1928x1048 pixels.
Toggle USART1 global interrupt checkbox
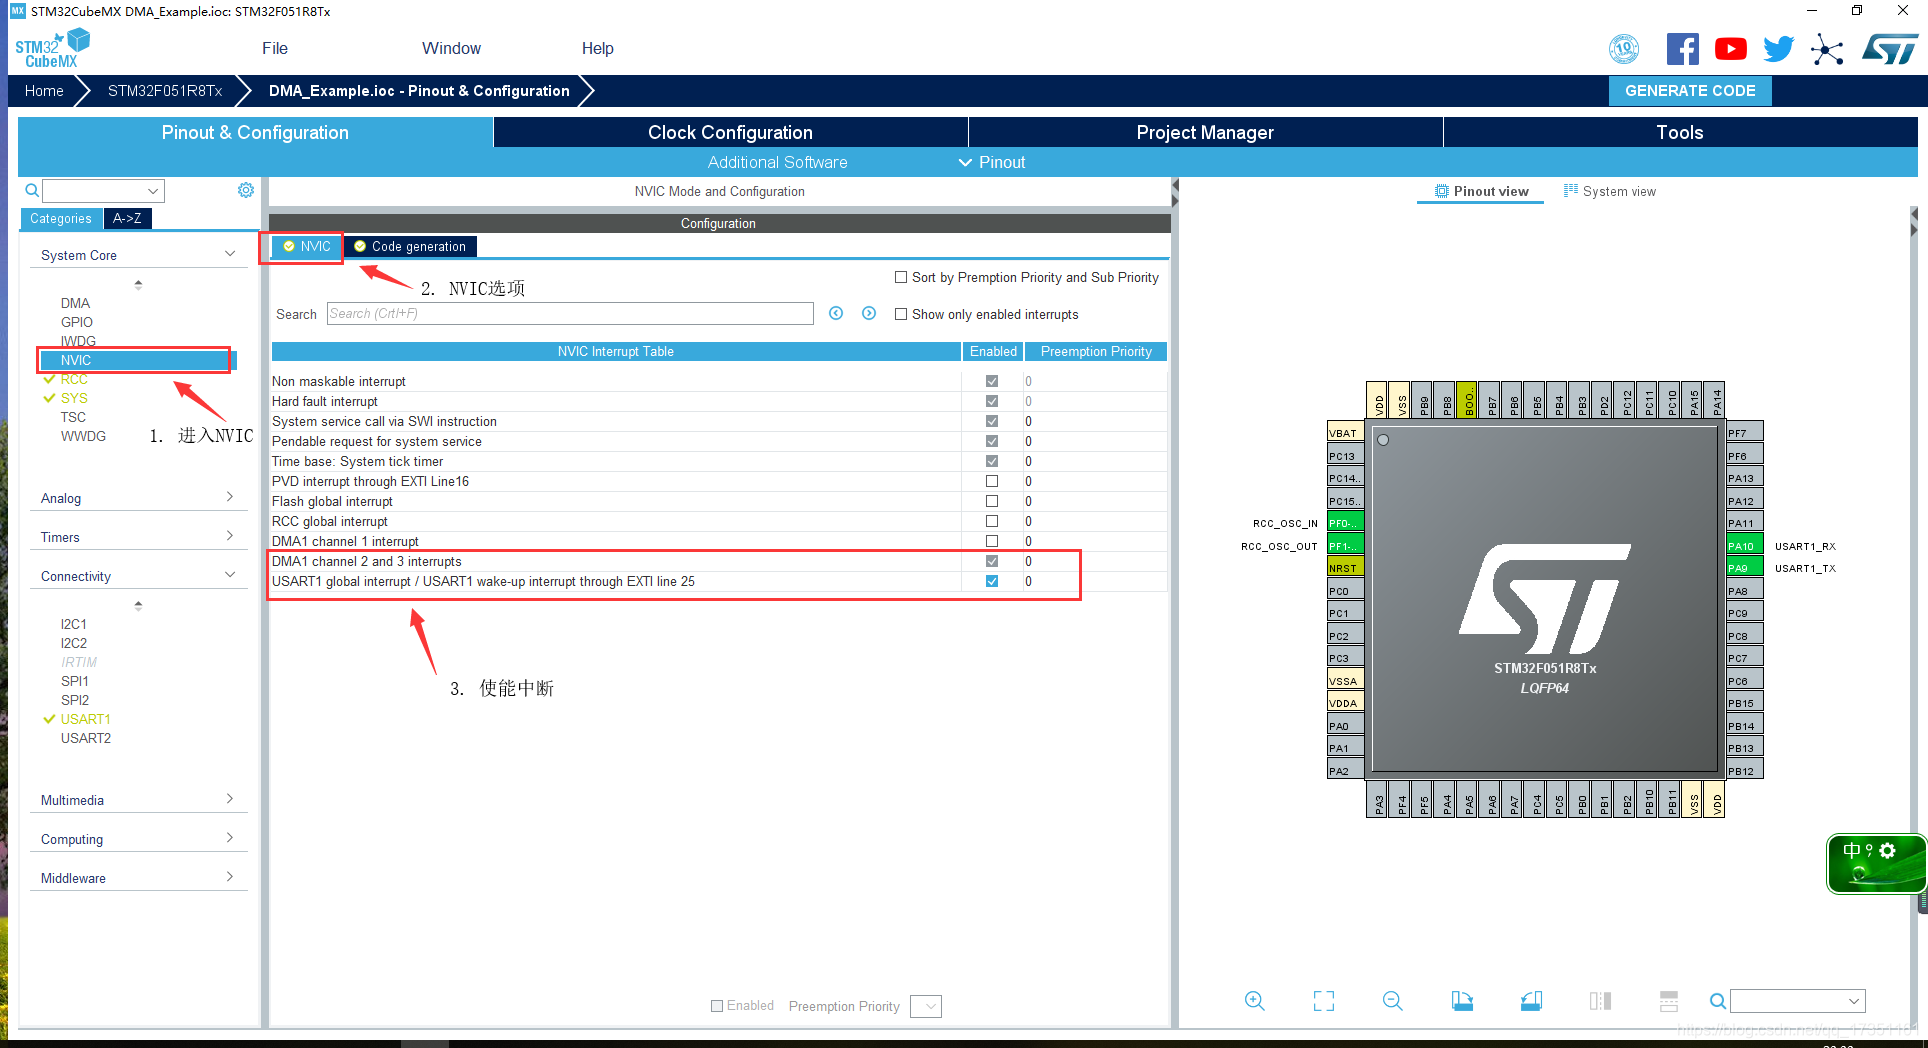click(992, 581)
